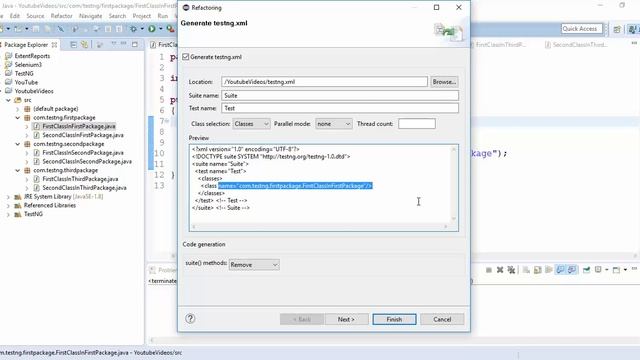Click the Terminate square icon in Console
Image resolution: width=640 pixels, height=360 pixels.
pos(489,270)
